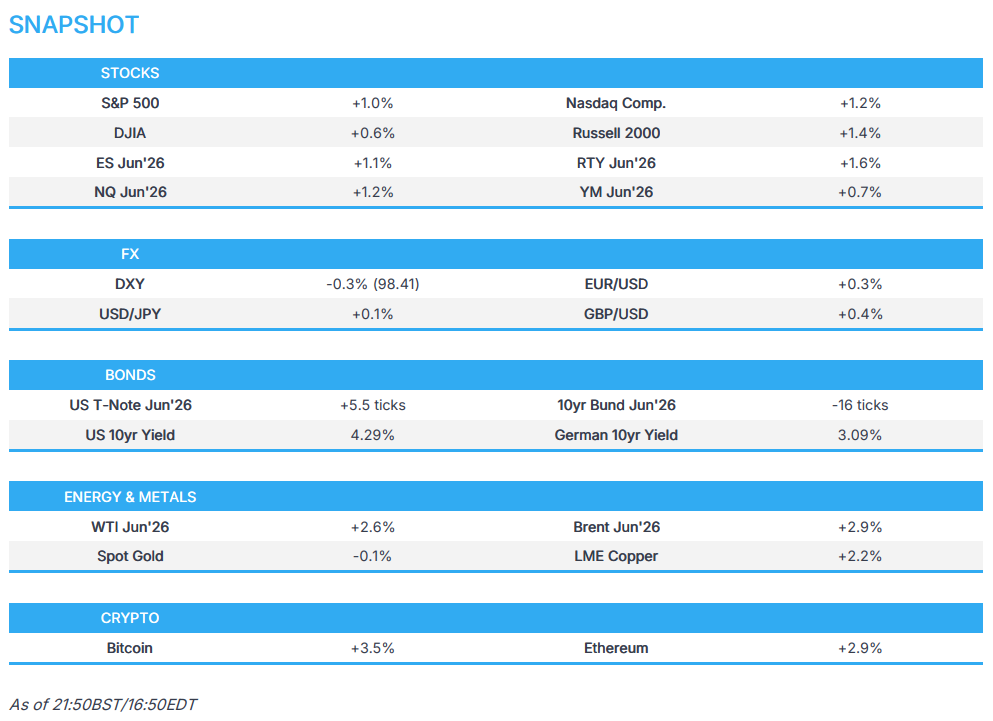The width and height of the screenshot is (993, 721).
Task: Click the SNAPSHOT heading
Action: (73, 25)
